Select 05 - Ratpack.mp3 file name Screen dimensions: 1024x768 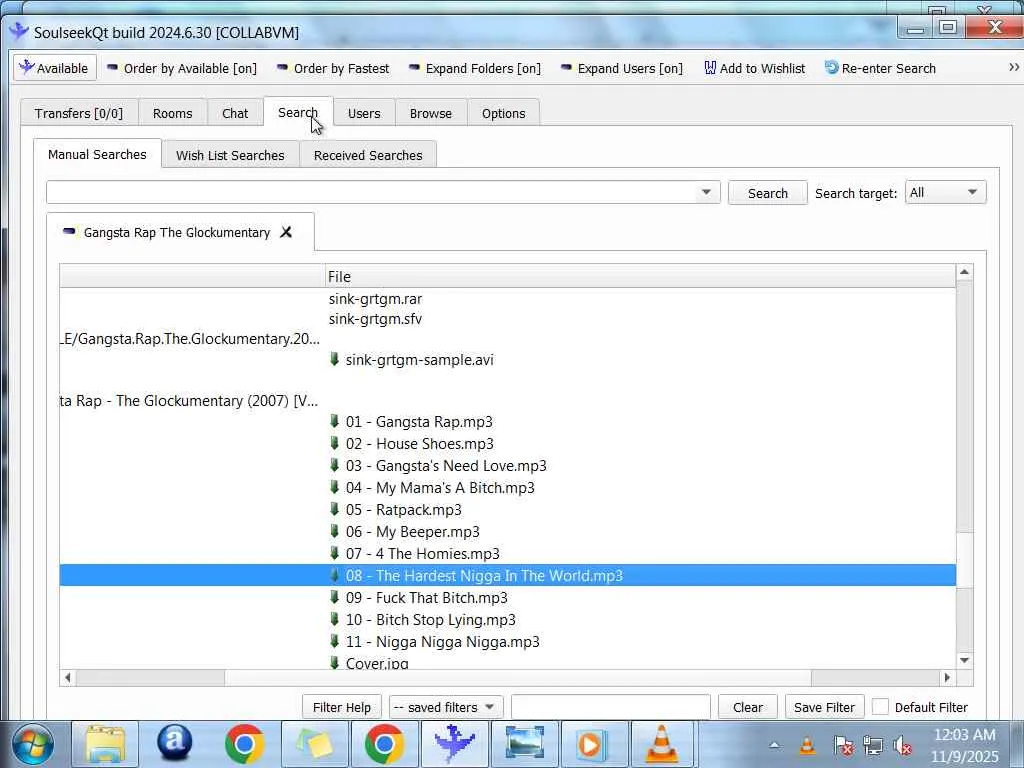404,510
